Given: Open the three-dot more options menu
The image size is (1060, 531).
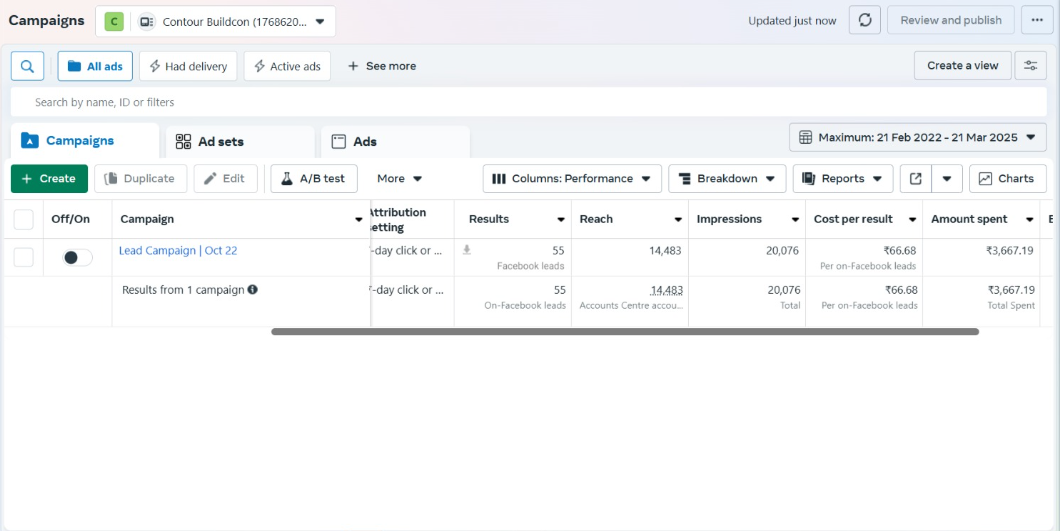Looking at the screenshot, I should click(x=1037, y=20).
